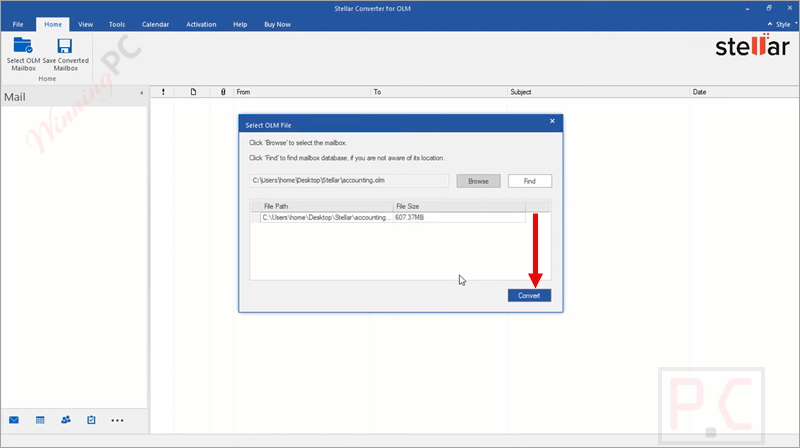This screenshot has width=800, height=448.
Task: Click the Browse button
Action: 478,181
